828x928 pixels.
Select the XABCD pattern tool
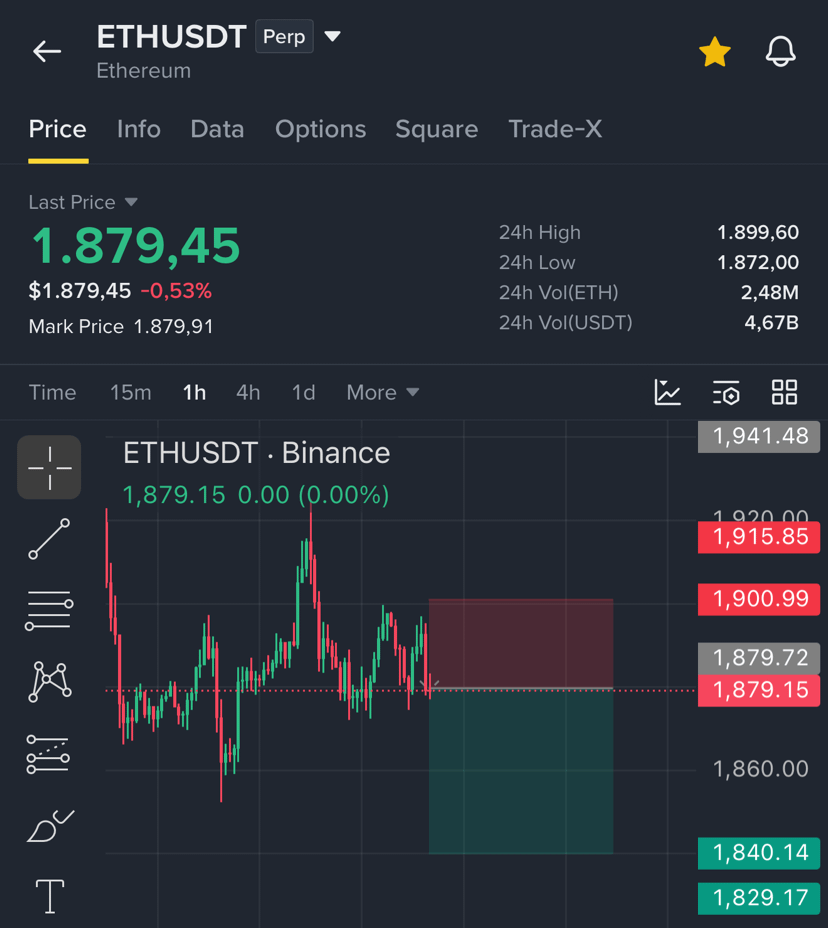coord(50,682)
